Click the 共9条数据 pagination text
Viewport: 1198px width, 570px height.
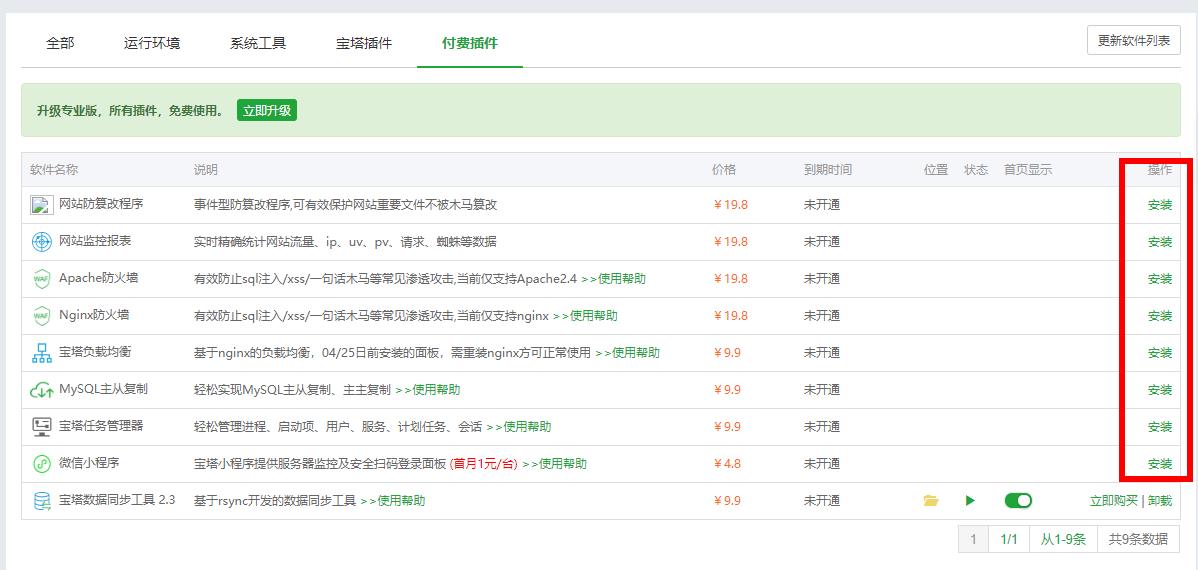[1138, 539]
